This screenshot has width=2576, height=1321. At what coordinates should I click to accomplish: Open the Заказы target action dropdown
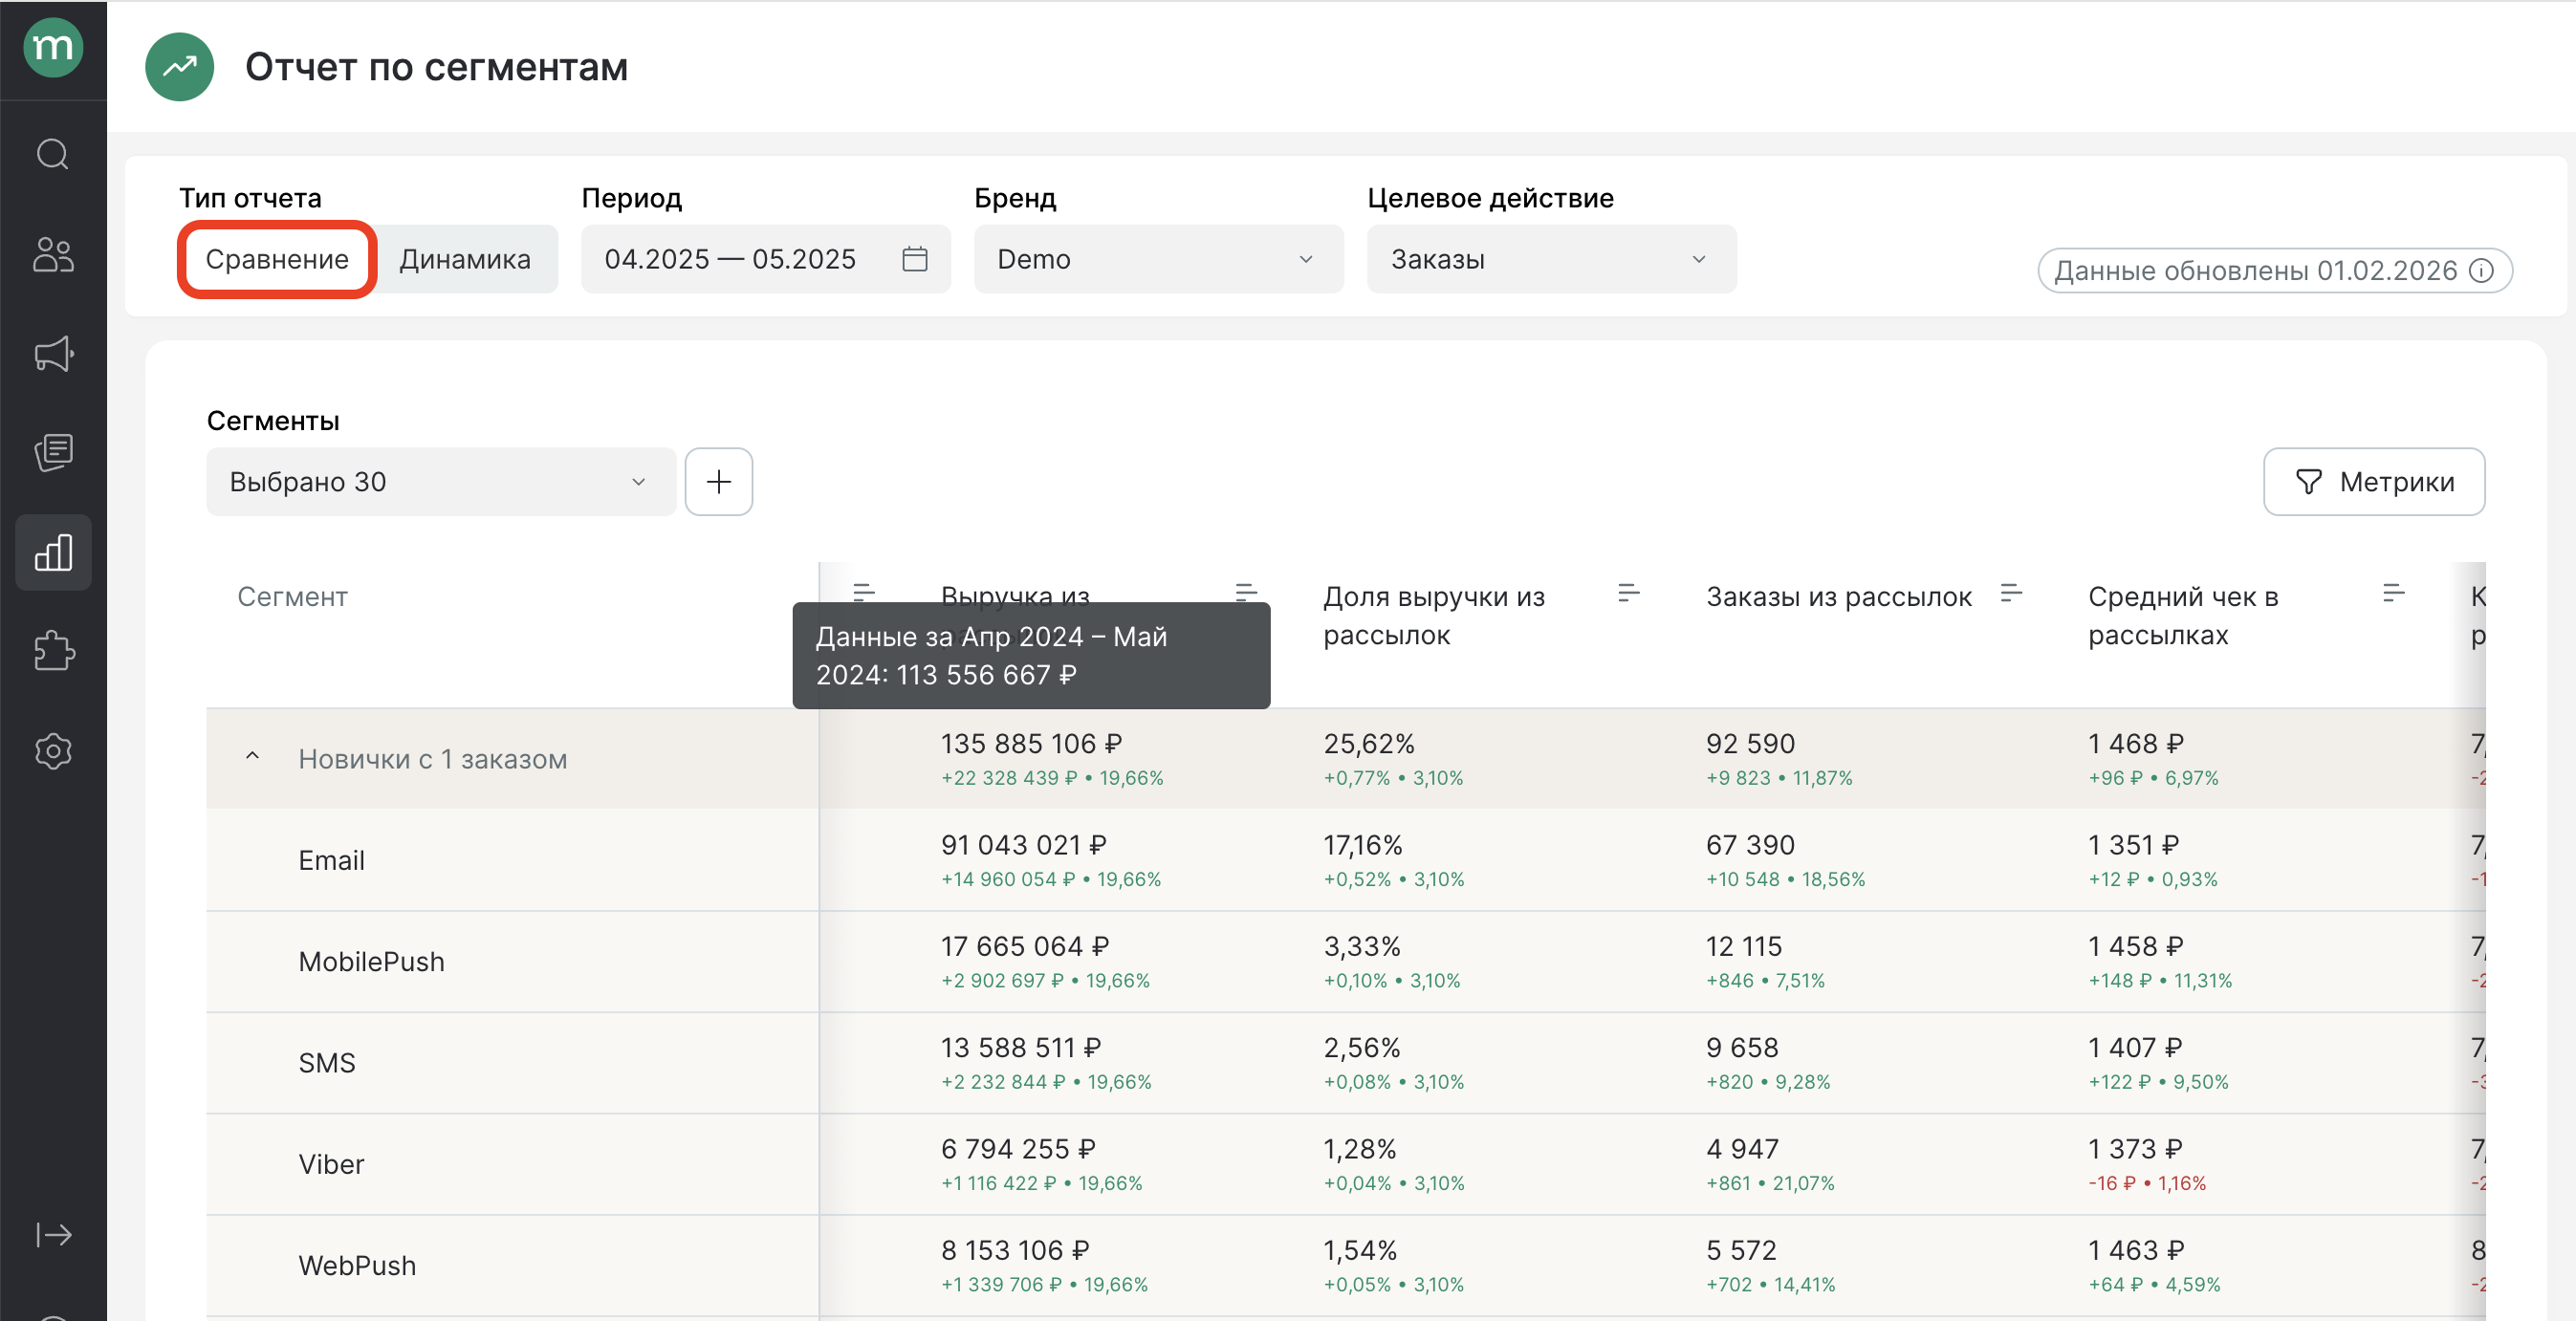coord(1550,259)
